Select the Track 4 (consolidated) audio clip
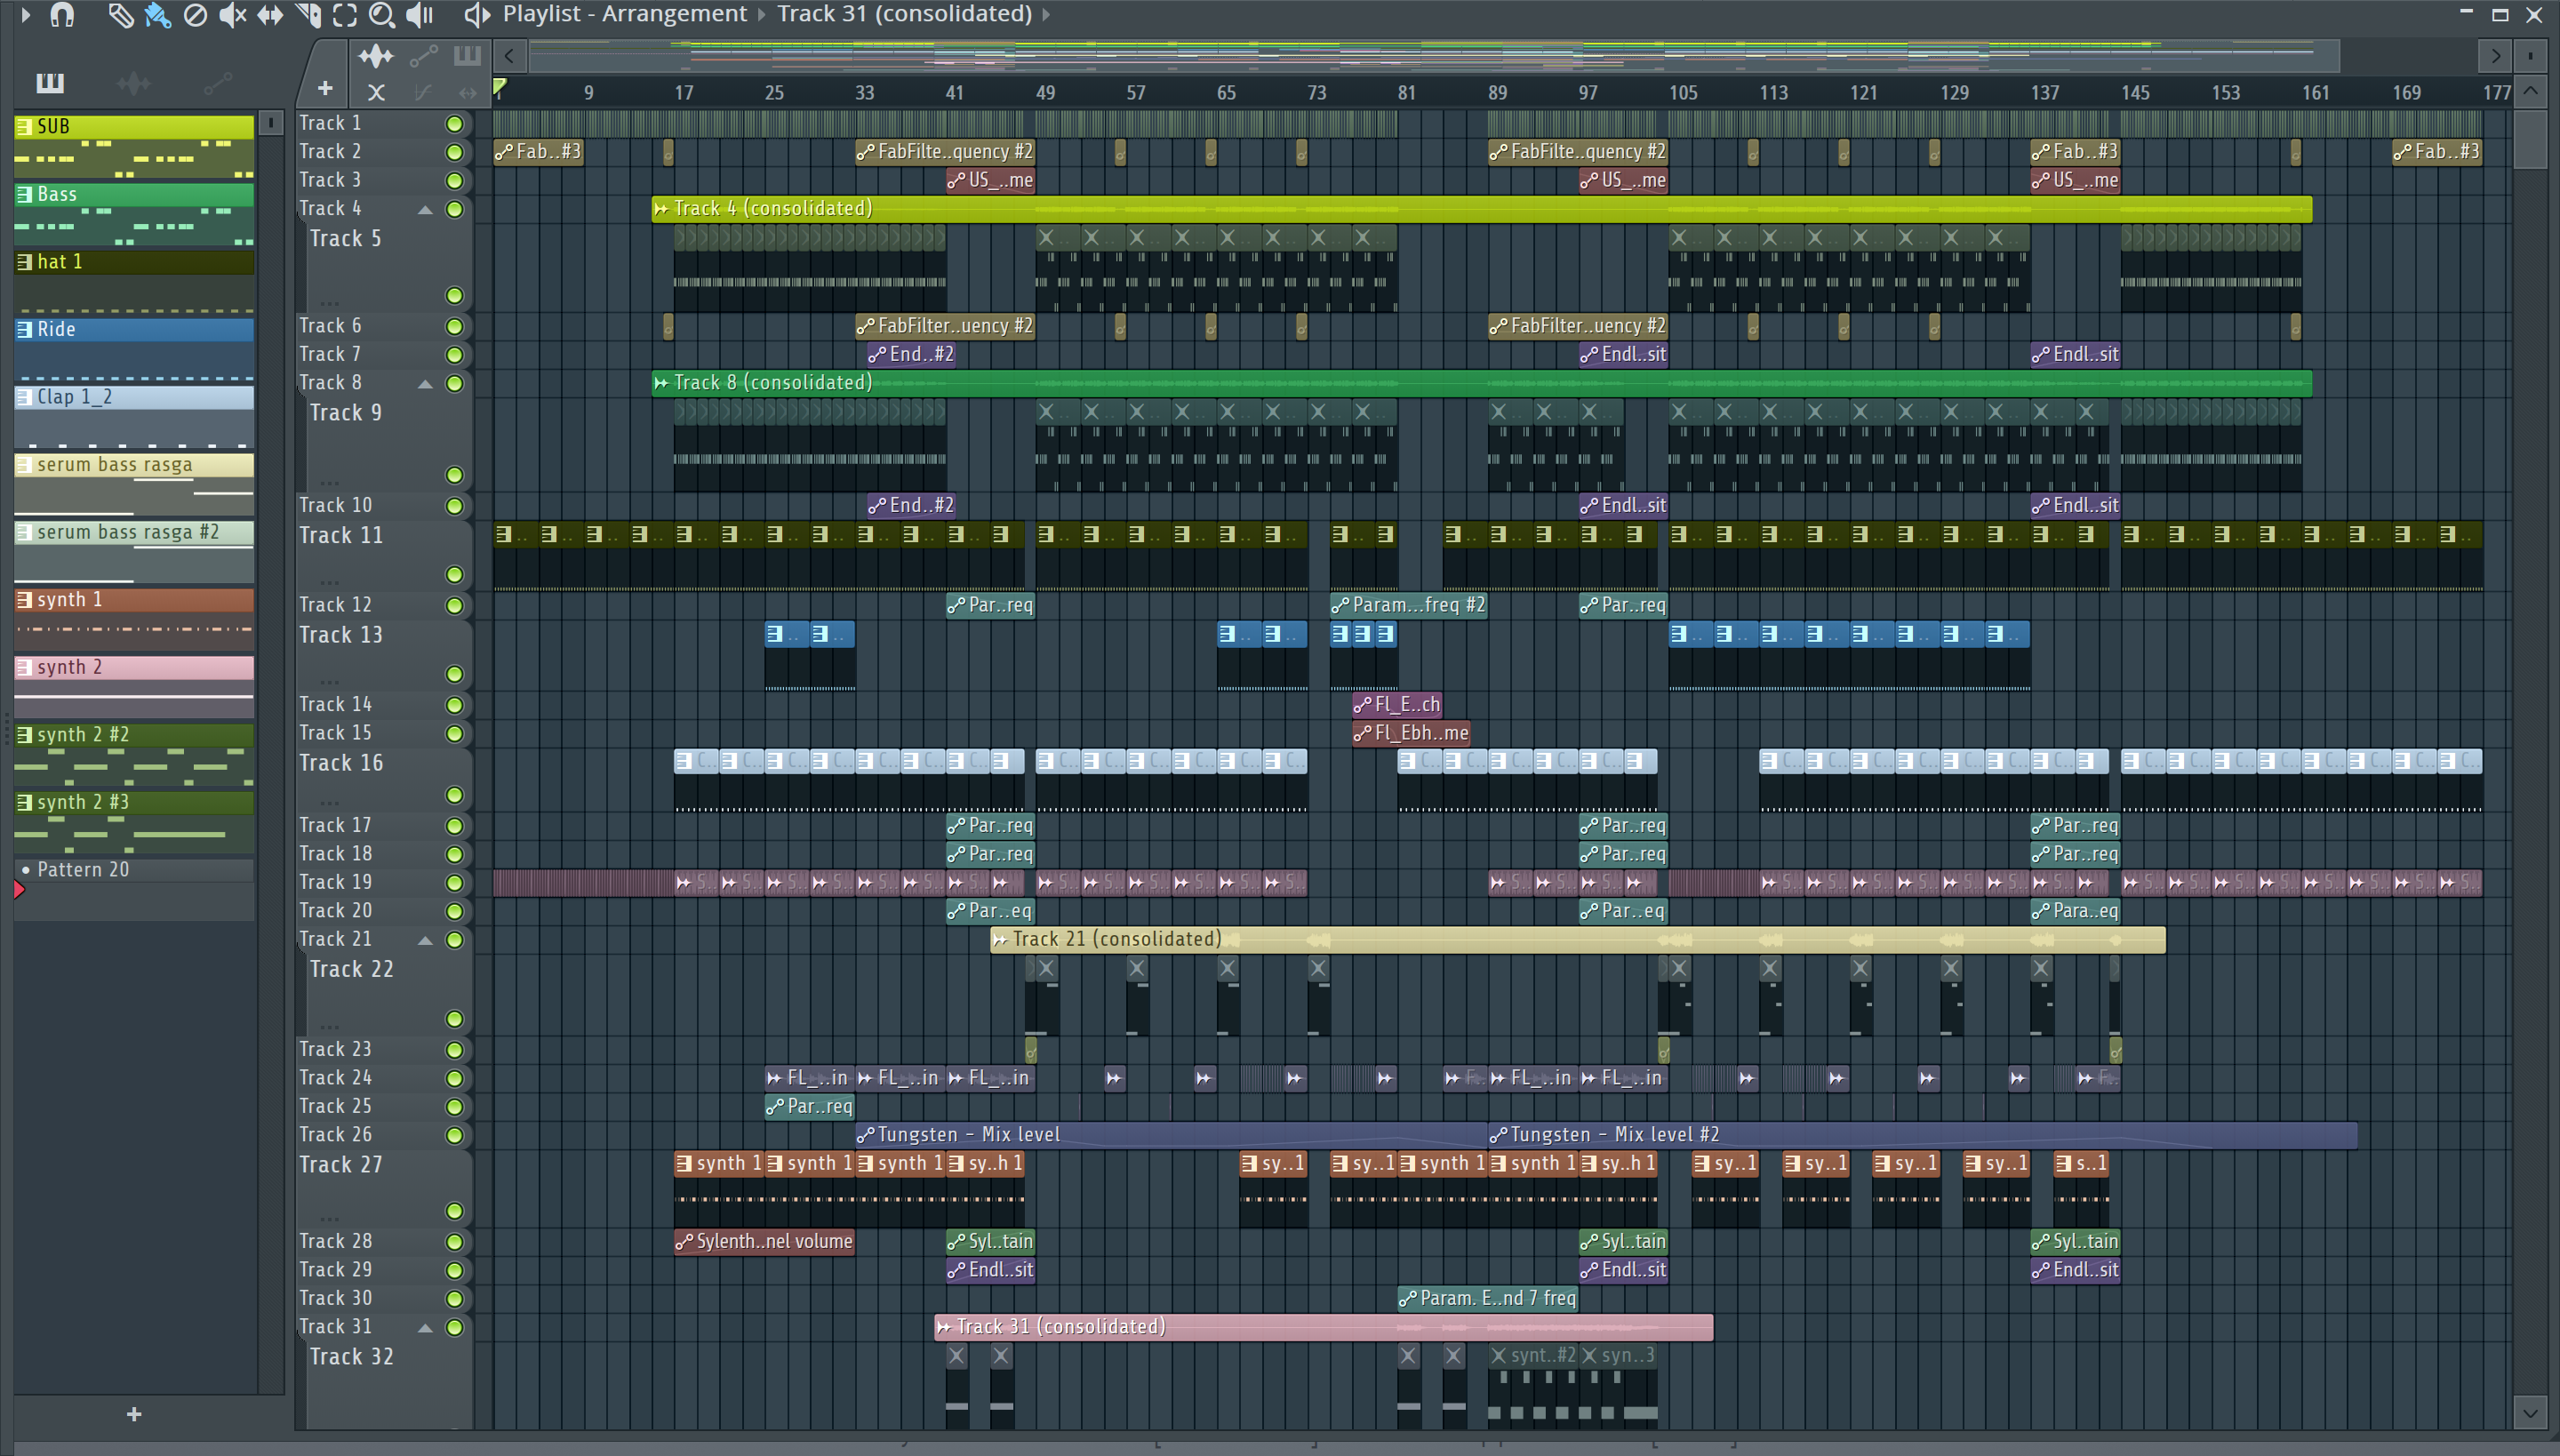The image size is (2560, 1456). point(1481,209)
